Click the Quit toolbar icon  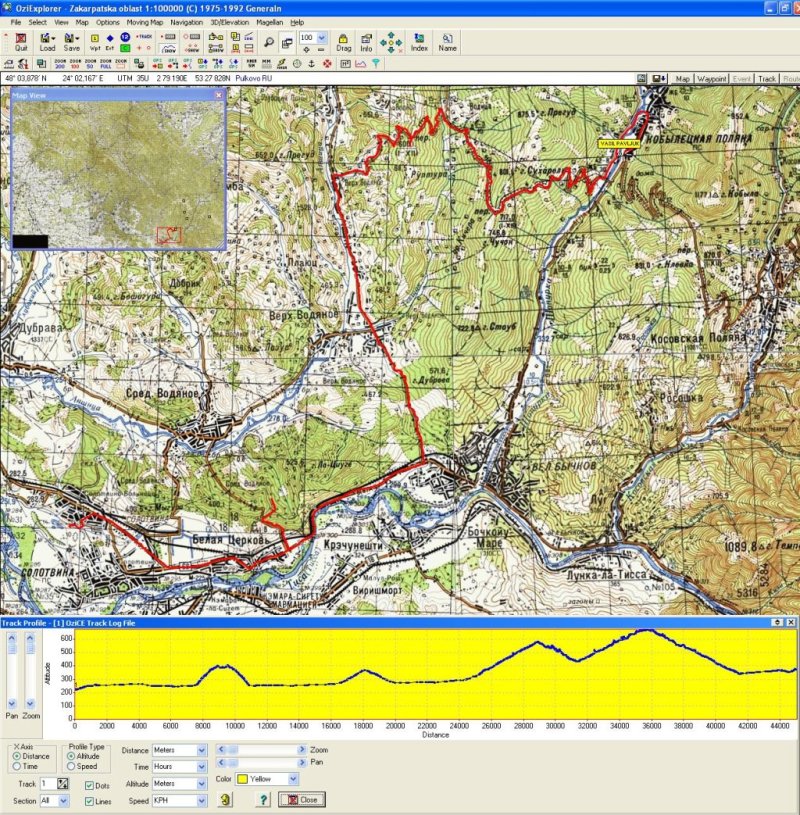(21, 41)
